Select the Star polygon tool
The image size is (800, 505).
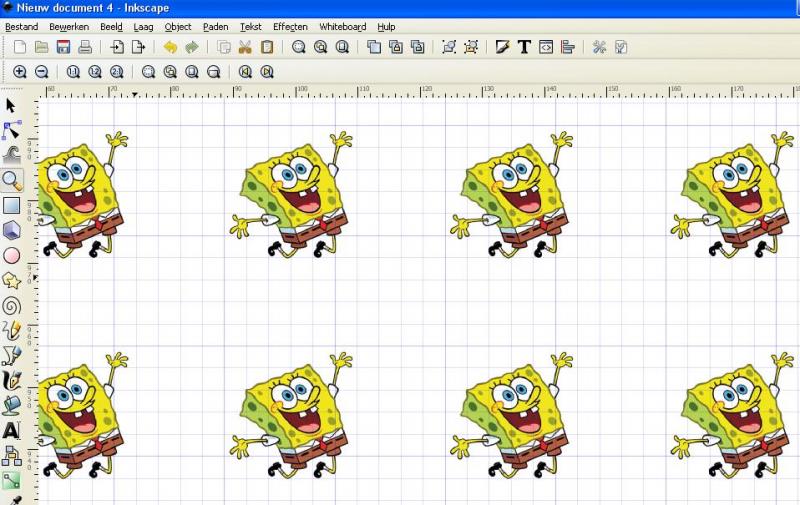[x=11, y=281]
